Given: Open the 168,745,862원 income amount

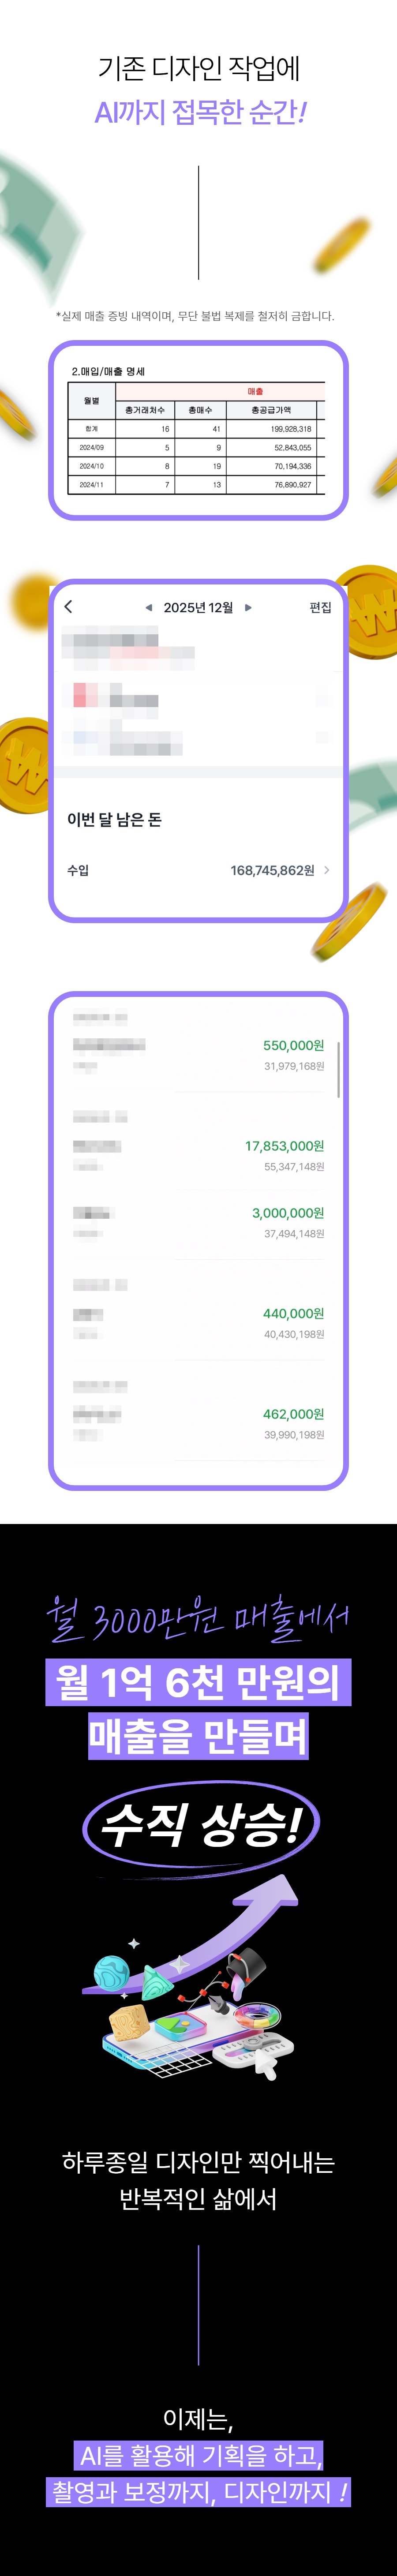Looking at the screenshot, I should pyautogui.click(x=272, y=870).
